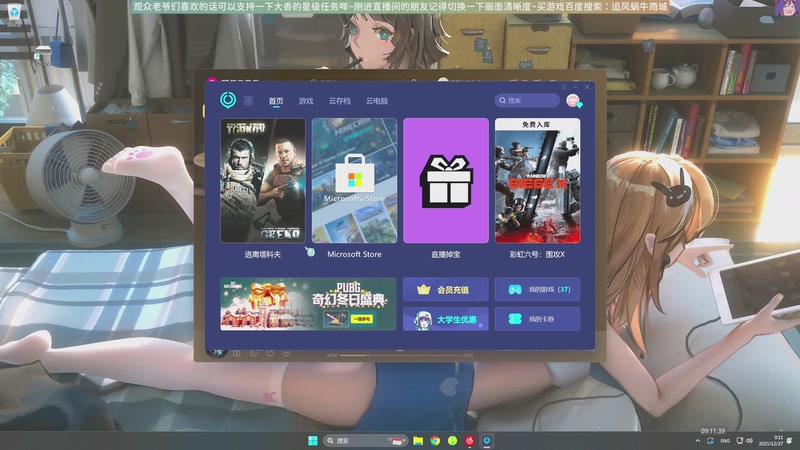Viewport: 800px width, 450px height.
Task: Click the gamepad icon on 我的游戏
Action: tap(515, 289)
